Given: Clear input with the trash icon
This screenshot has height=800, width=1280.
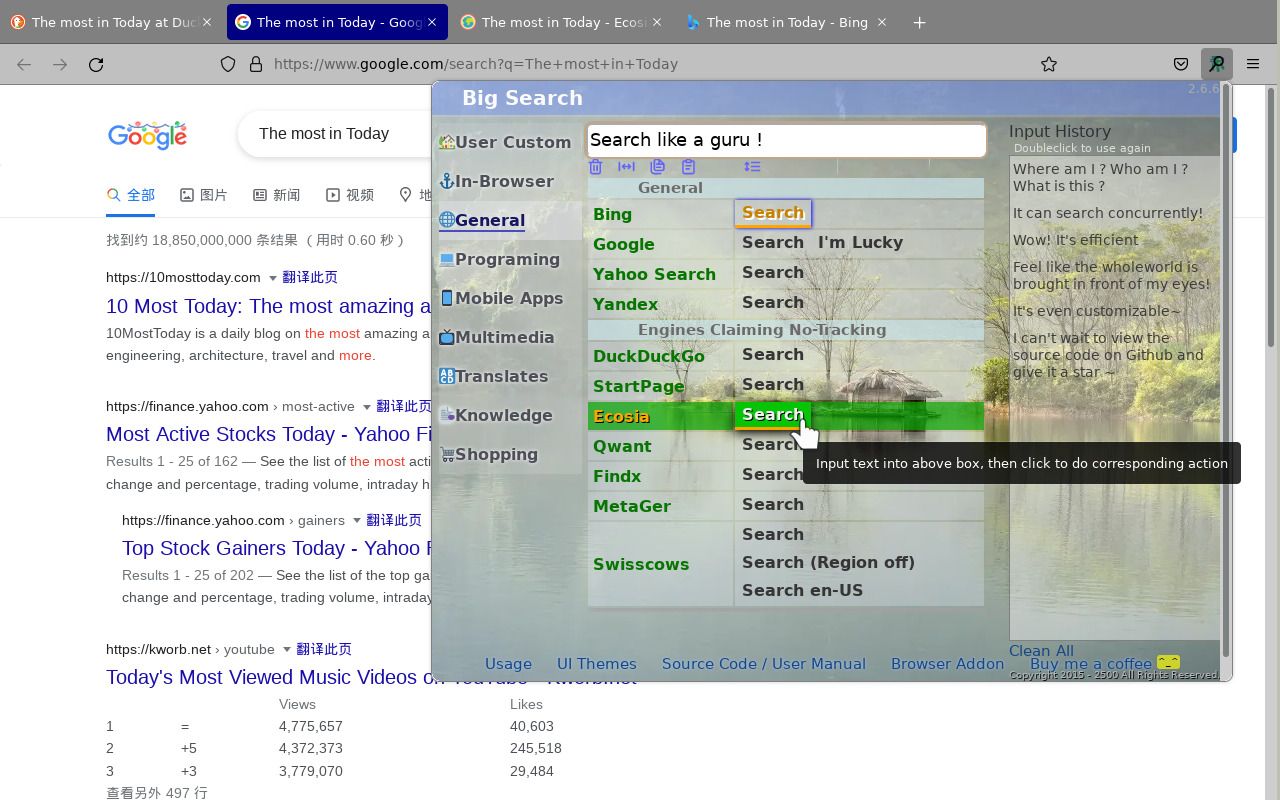Looking at the screenshot, I should click(x=595, y=167).
